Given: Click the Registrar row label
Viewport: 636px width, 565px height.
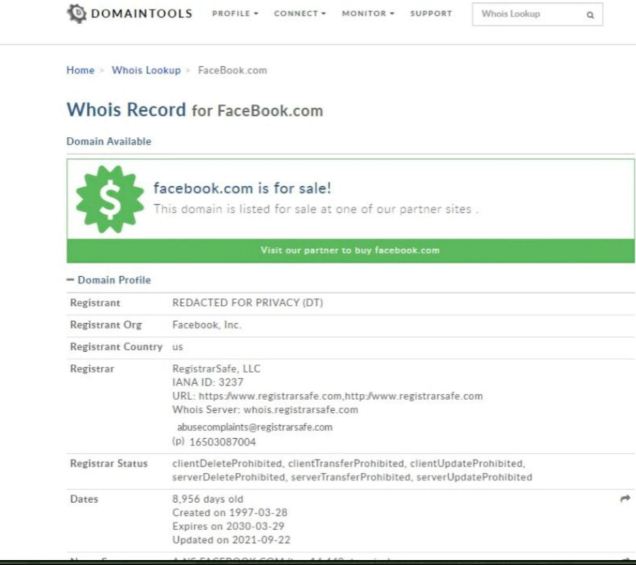Looking at the screenshot, I should (92, 369).
